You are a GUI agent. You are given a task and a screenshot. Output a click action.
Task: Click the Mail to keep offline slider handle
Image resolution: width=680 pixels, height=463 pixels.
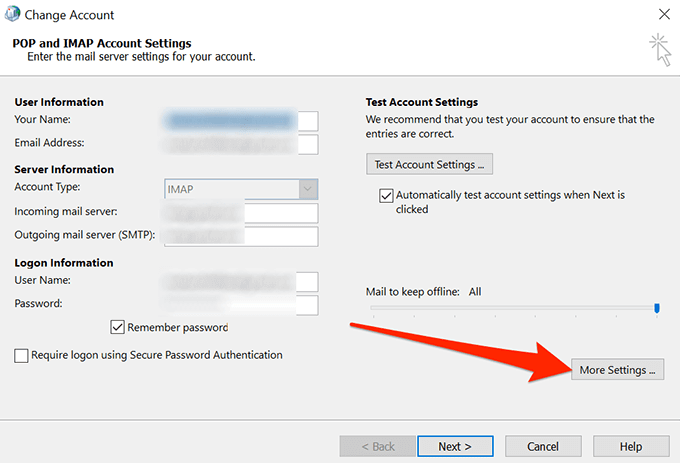[657, 308]
